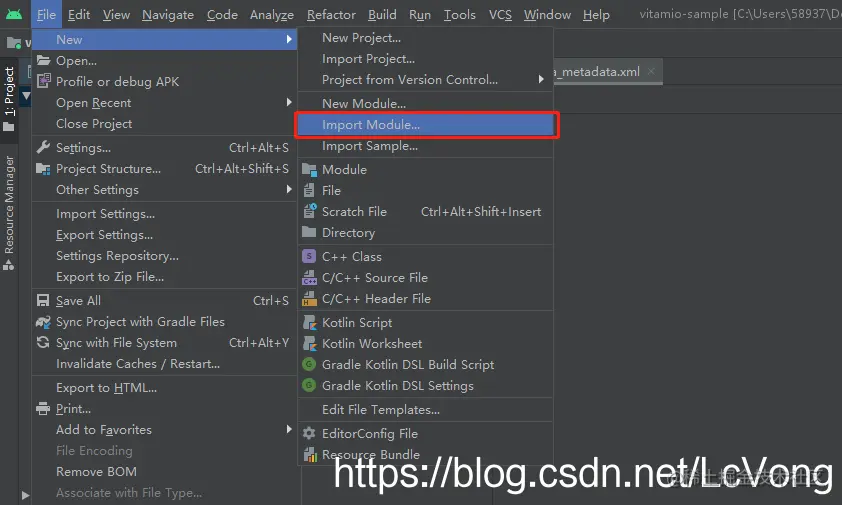Open the Navigate menu
Screen dimensions: 842x505
pos(168,15)
